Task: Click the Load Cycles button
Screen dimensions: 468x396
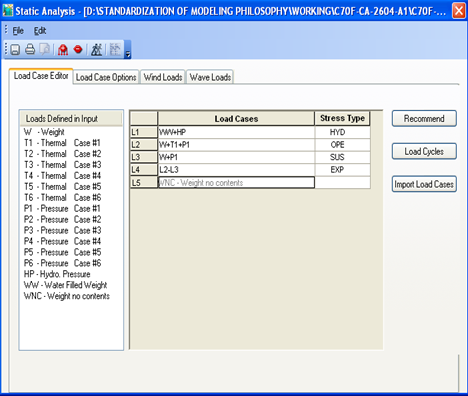Action: coord(424,151)
